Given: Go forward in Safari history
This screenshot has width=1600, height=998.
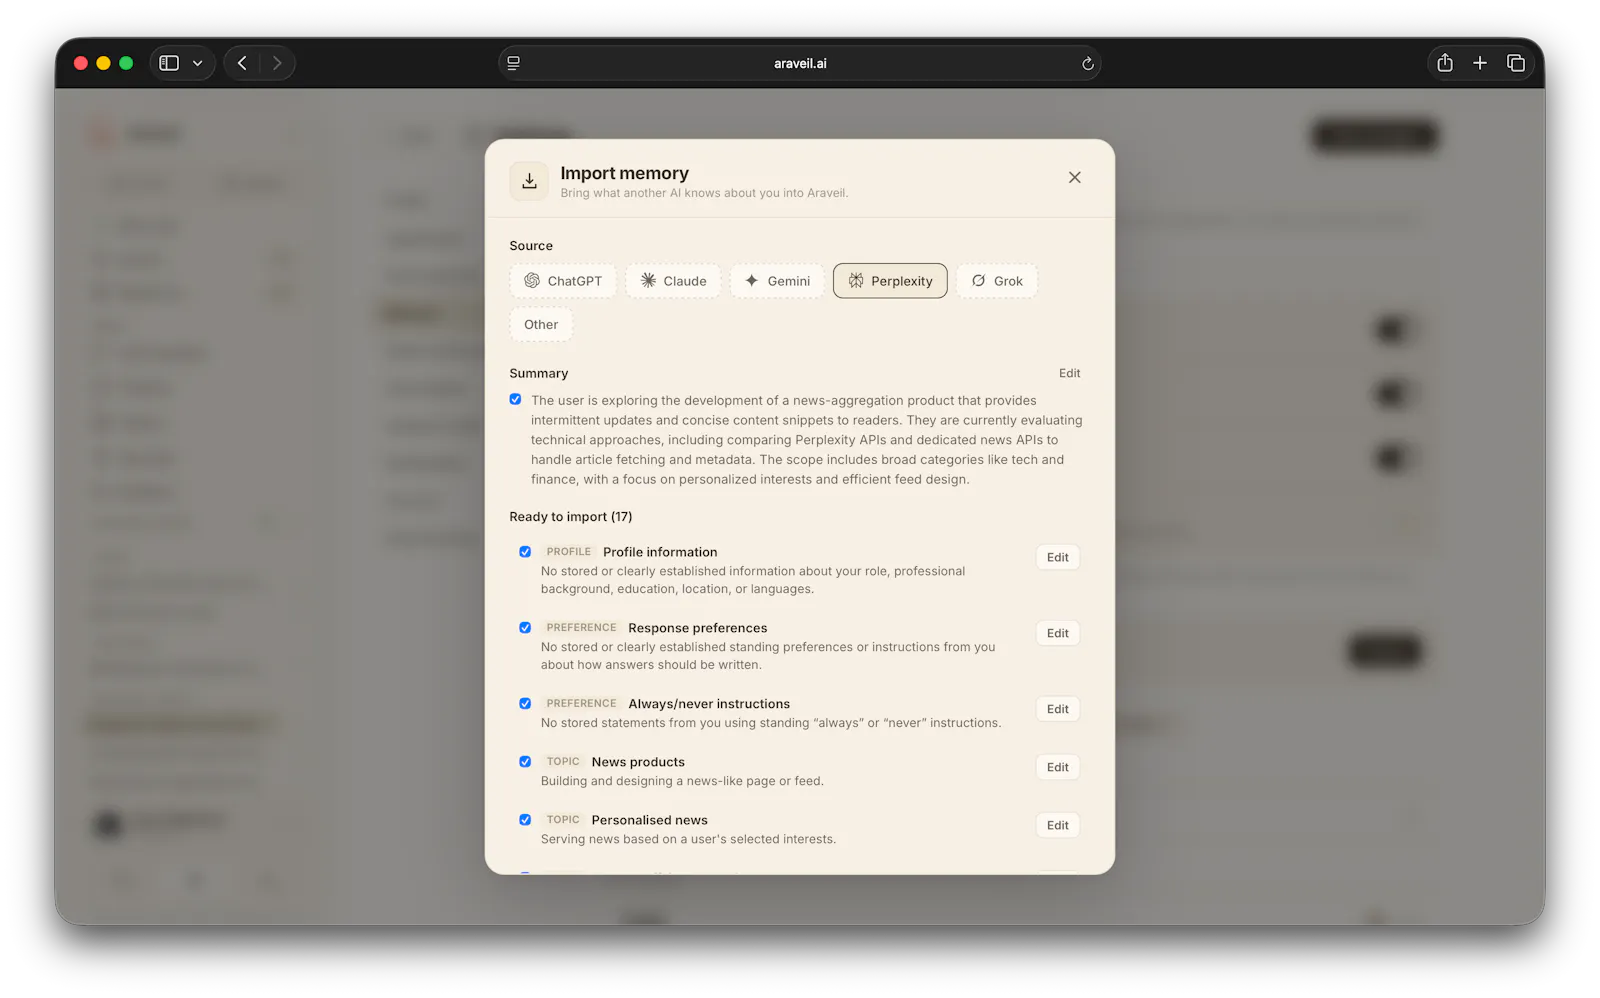Looking at the screenshot, I should (x=277, y=63).
